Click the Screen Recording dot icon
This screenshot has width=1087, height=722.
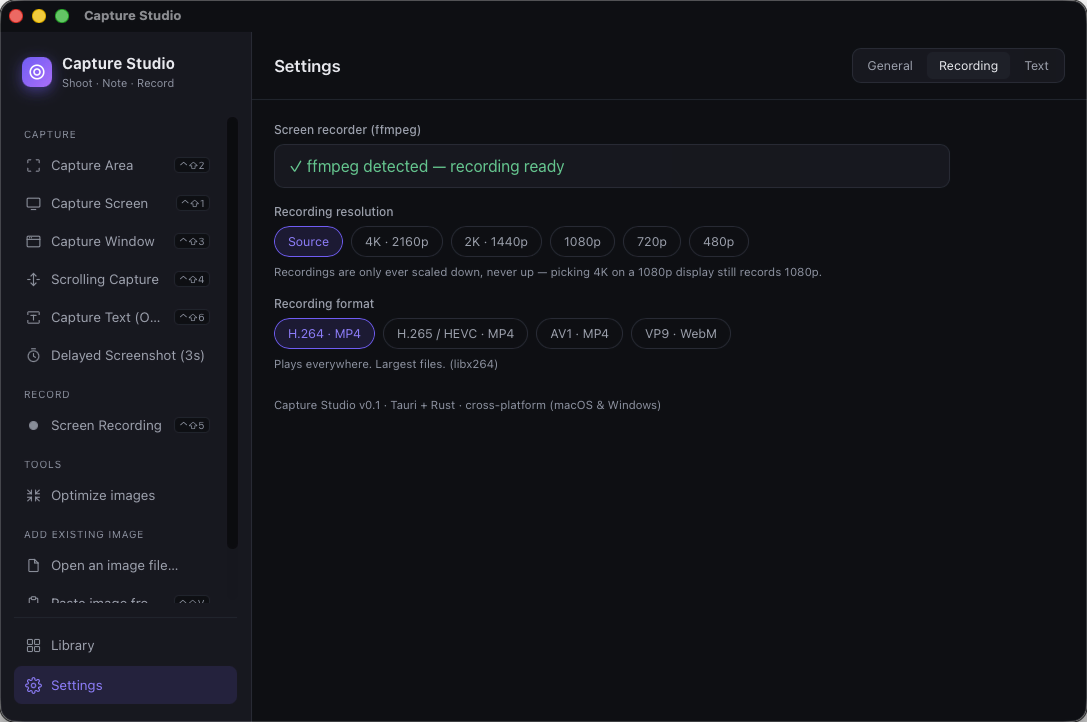point(33,426)
